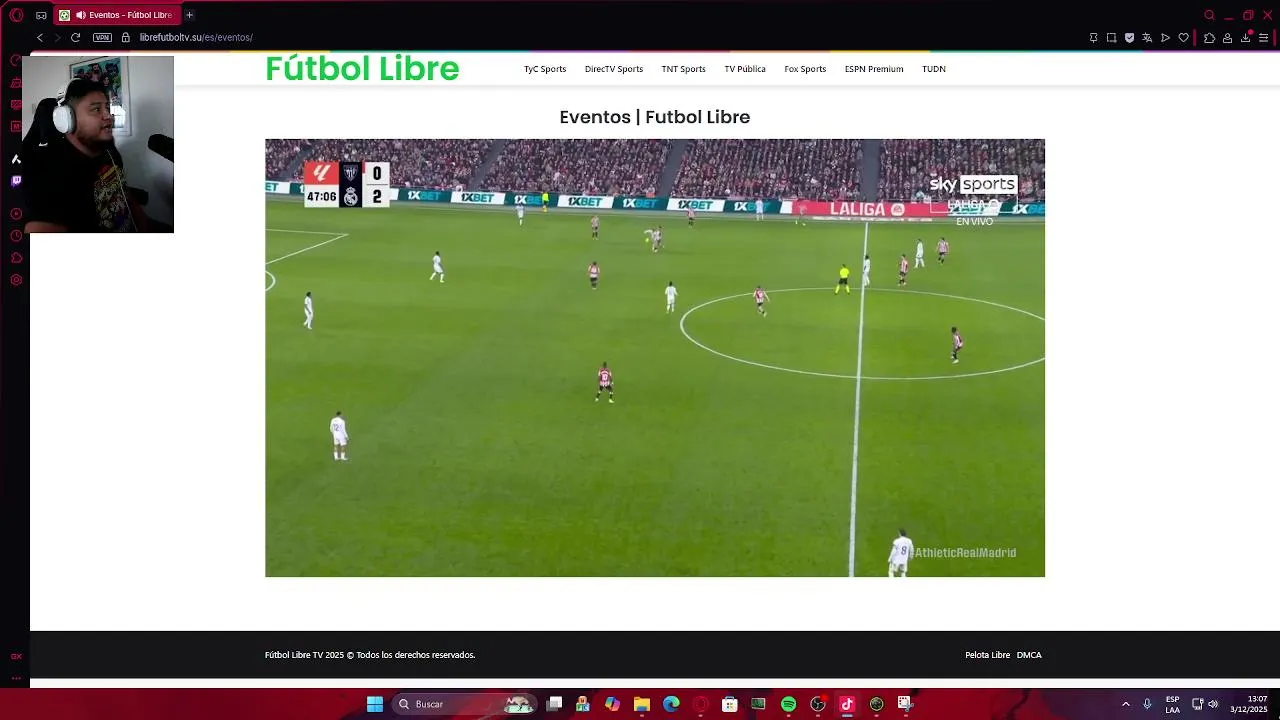The image size is (1280, 720).
Task: Open Copilot app from taskbar
Action: click(612, 704)
